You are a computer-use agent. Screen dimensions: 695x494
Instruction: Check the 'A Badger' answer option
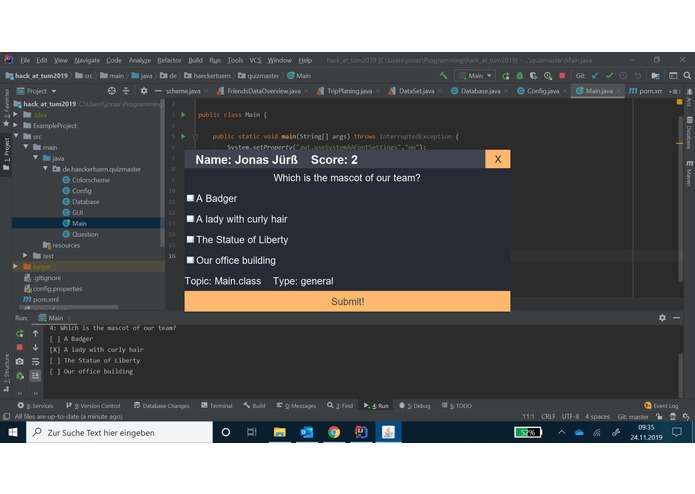(x=190, y=198)
